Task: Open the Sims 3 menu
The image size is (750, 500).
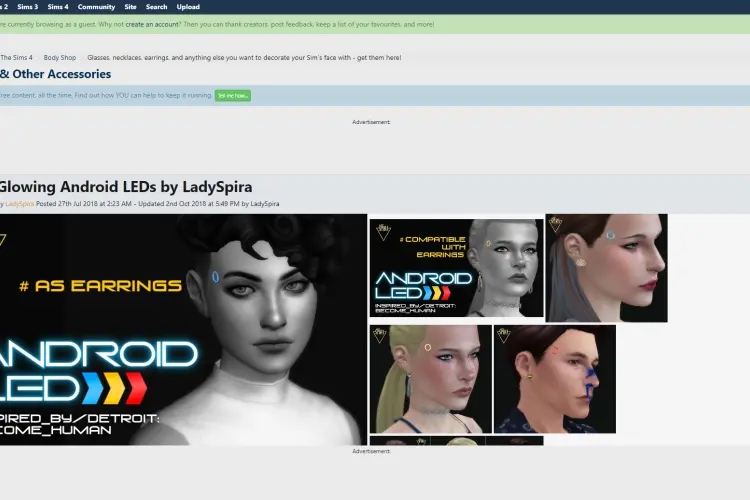Action: [x=27, y=7]
